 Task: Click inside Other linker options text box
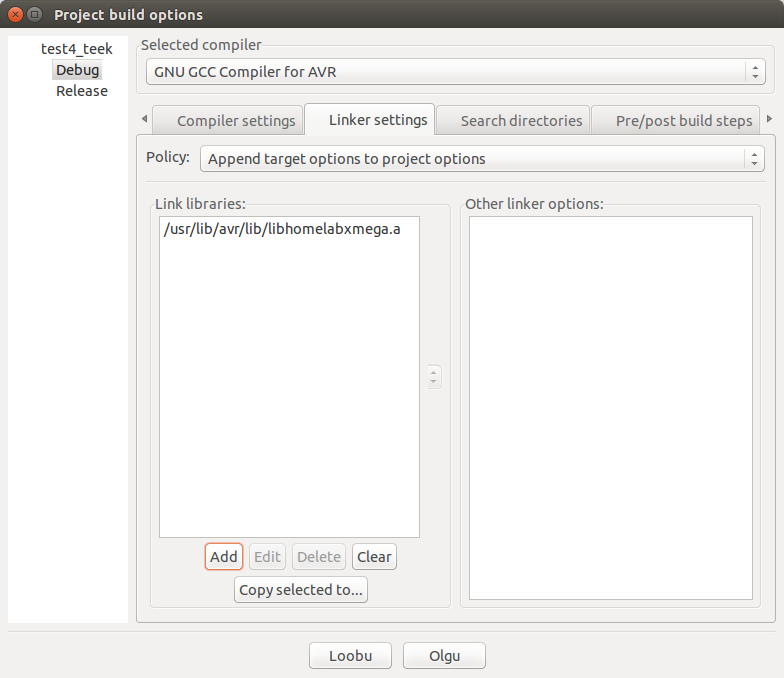click(610, 408)
